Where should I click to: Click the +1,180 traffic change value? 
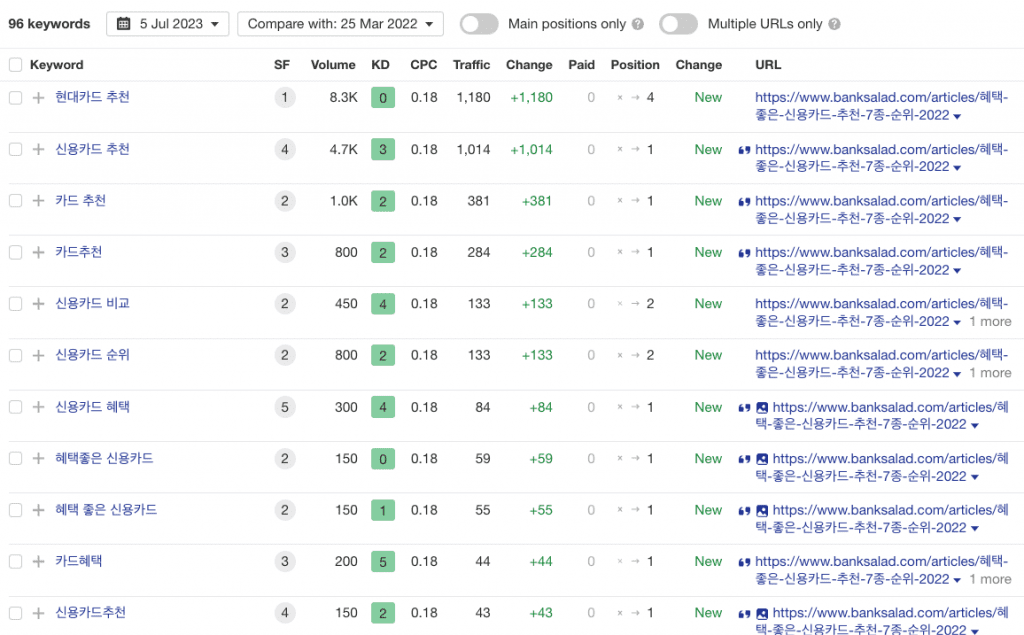tap(532, 98)
